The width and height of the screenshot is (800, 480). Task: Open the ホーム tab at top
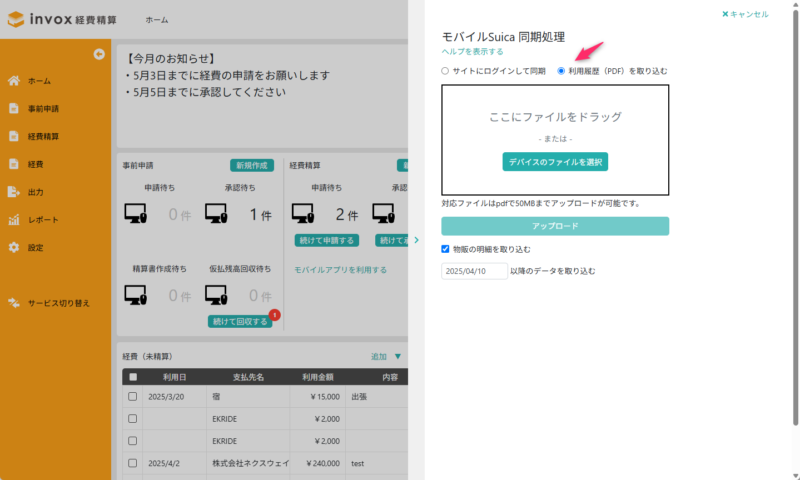(157, 20)
